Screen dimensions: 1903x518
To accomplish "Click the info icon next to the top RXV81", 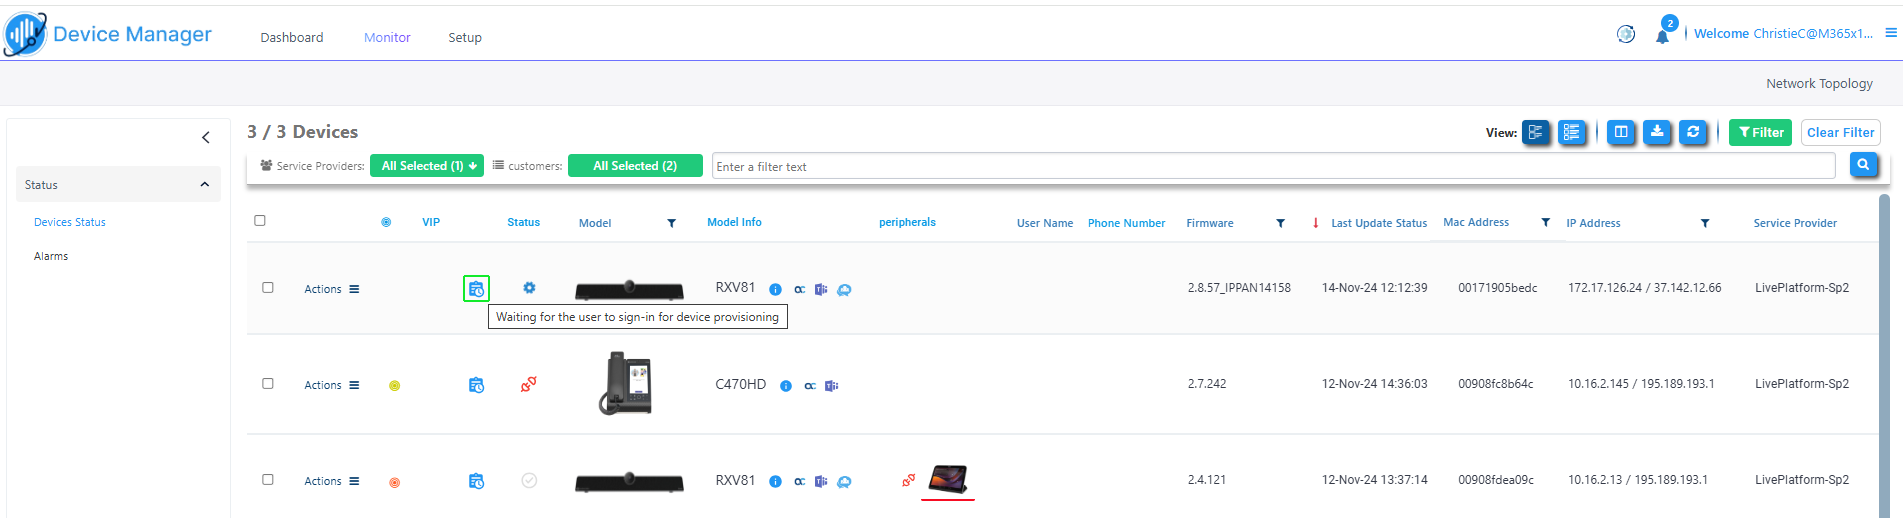I will point(775,289).
